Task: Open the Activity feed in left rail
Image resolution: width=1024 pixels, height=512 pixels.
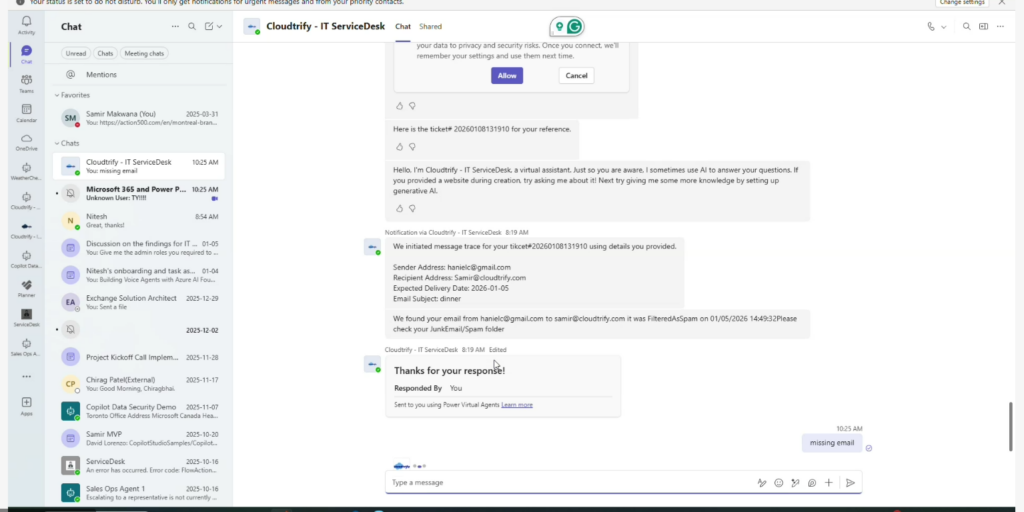Action: [x=26, y=25]
